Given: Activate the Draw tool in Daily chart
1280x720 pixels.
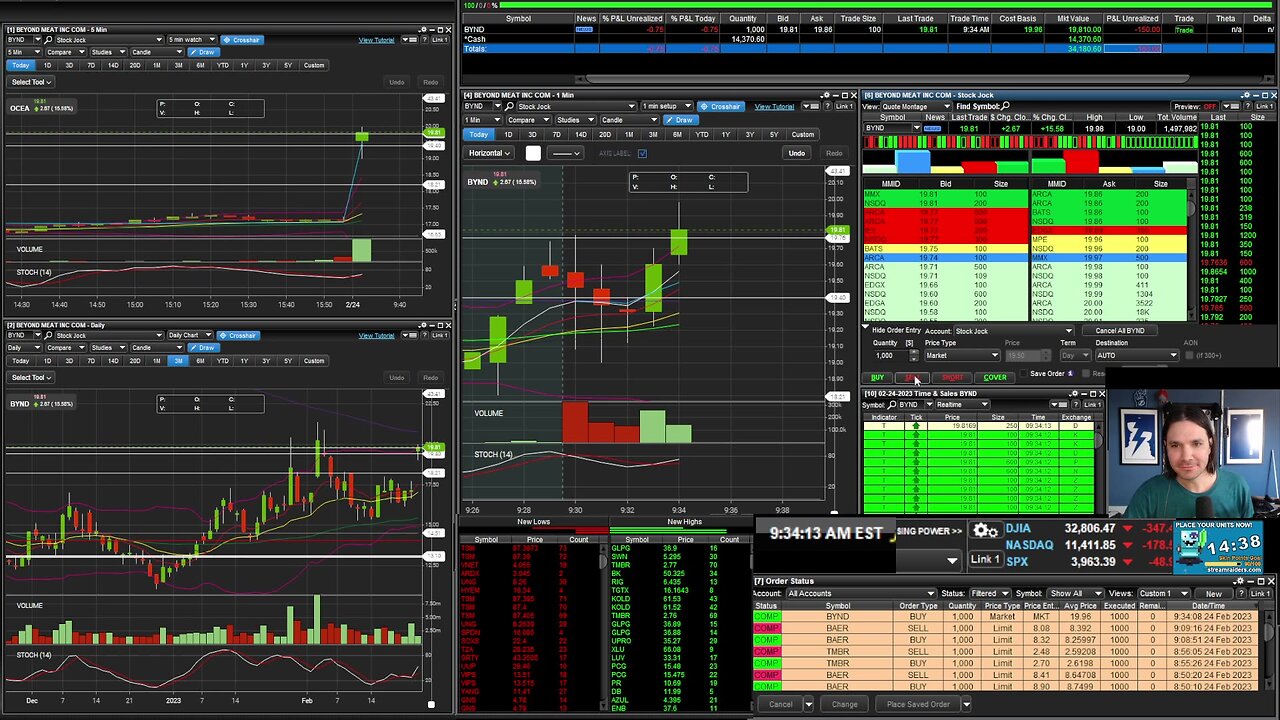Looking at the screenshot, I should click(x=202, y=347).
